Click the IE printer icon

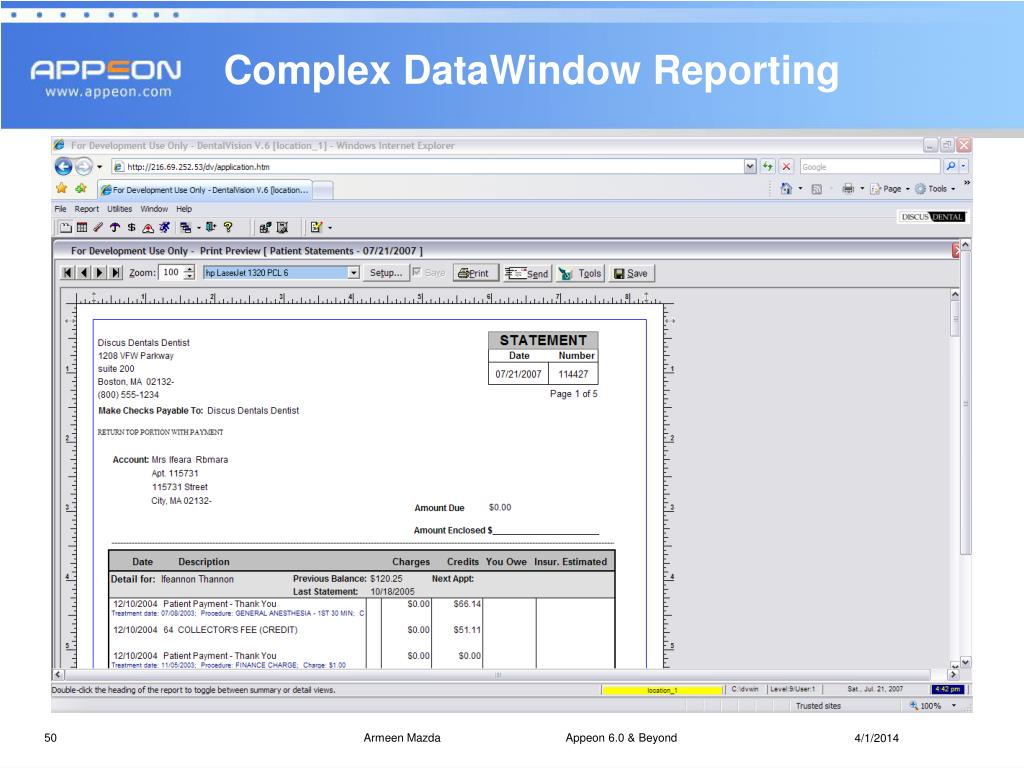[x=848, y=189]
